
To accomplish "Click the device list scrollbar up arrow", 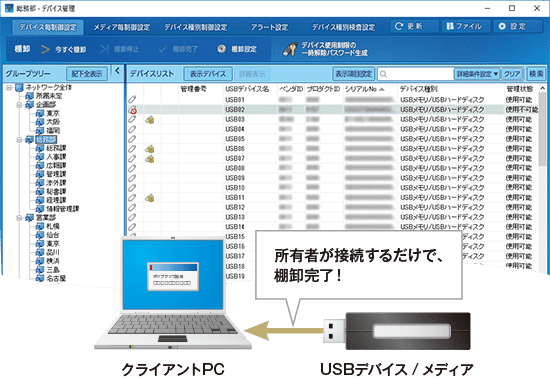I will pyautogui.click(x=543, y=88).
